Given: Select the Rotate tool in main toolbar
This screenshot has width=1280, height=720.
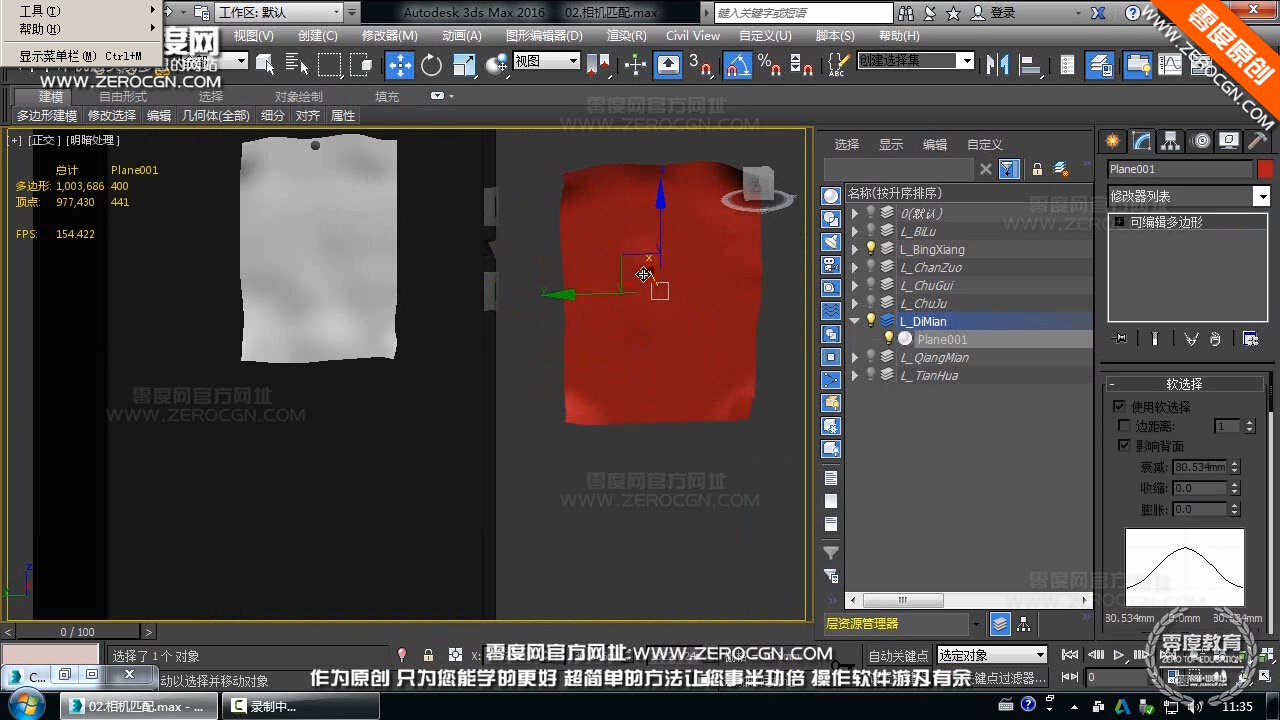Looking at the screenshot, I should tap(432, 65).
